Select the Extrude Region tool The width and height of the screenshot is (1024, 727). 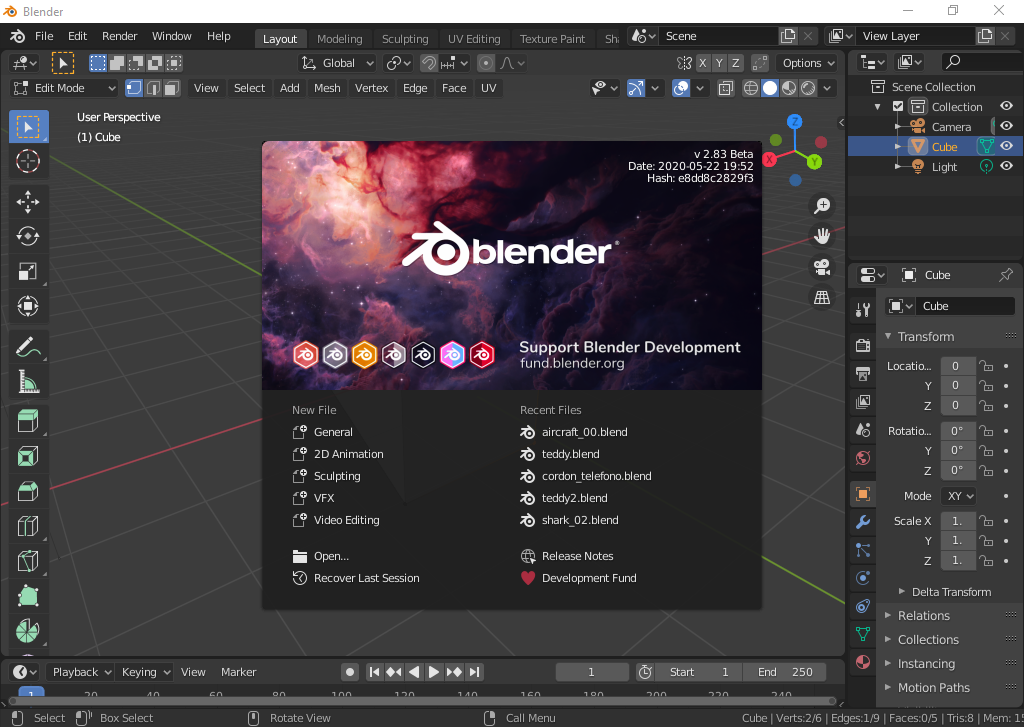(x=27, y=422)
